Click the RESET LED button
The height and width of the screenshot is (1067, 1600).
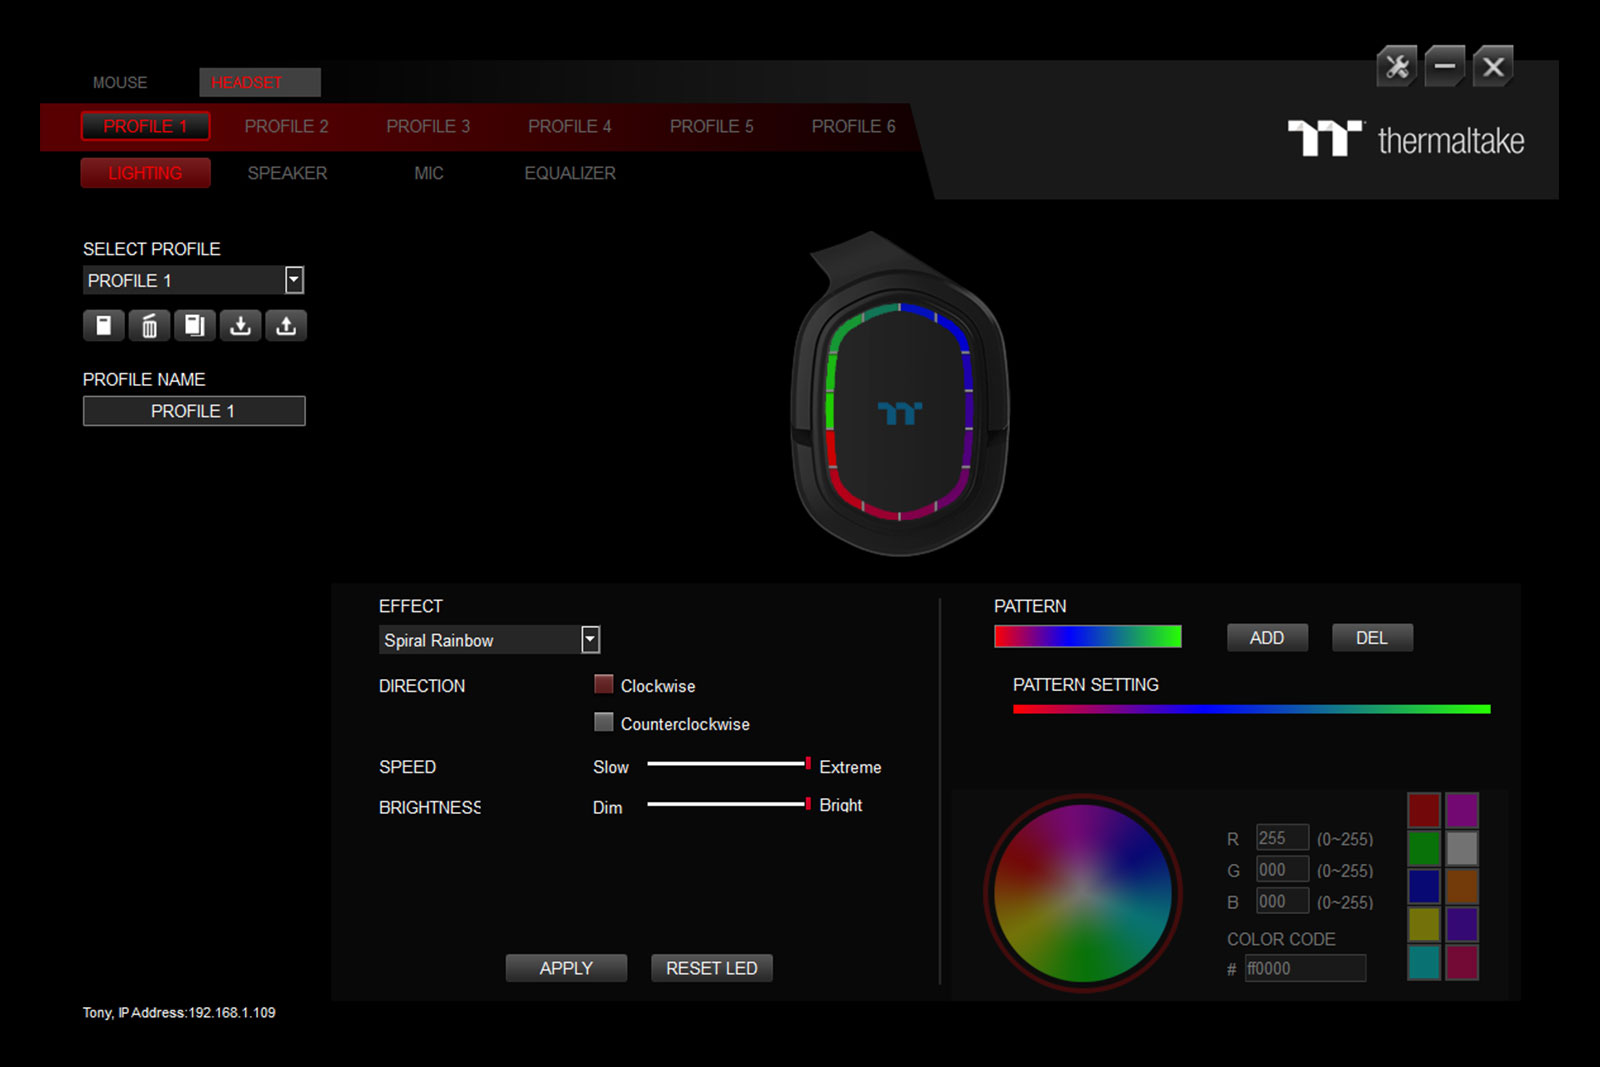pyautogui.click(x=712, y=968)
